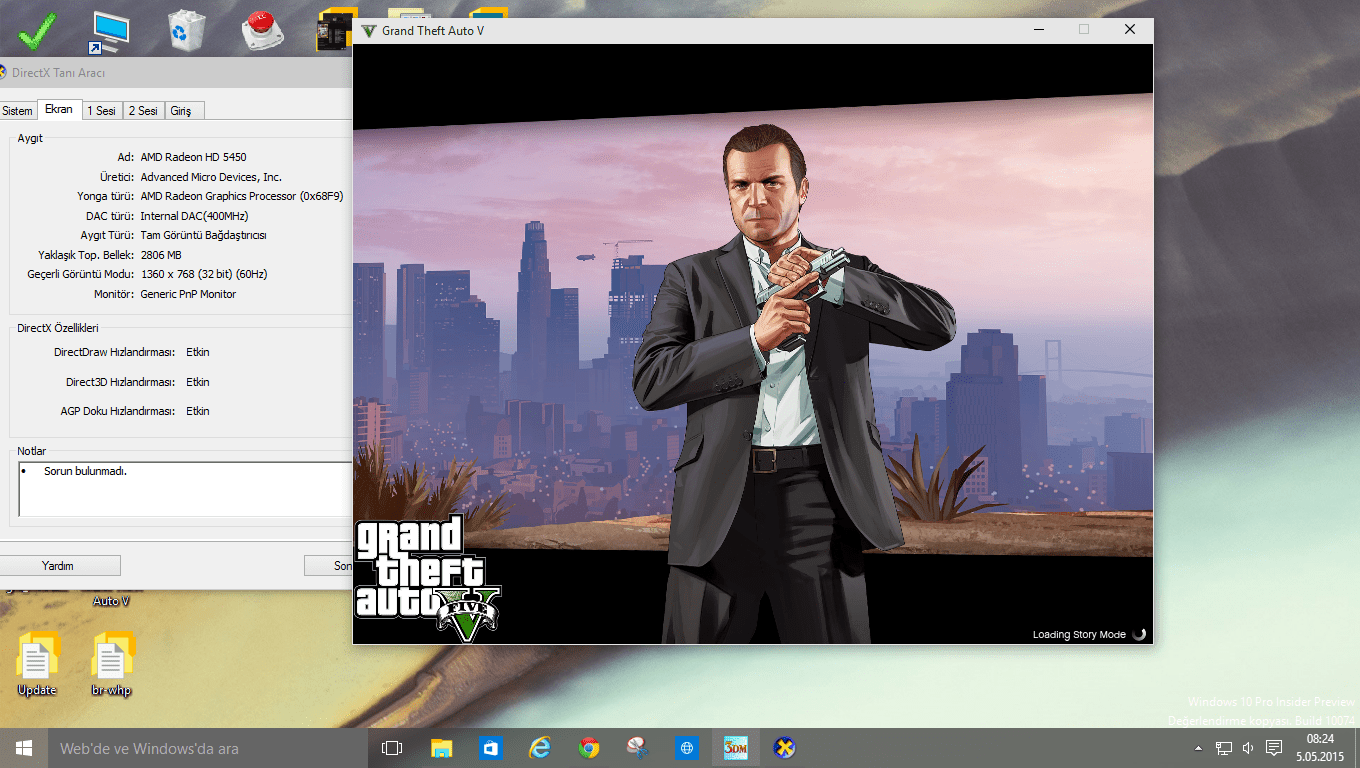Click the Yardım button in DirectX tool

tap(58, 566)
